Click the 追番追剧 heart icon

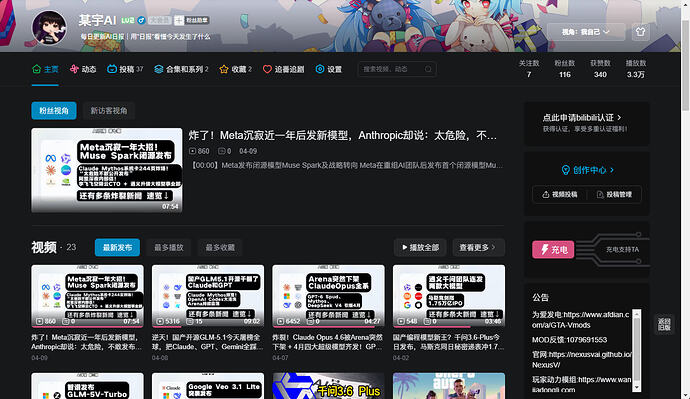pos(267,69)
